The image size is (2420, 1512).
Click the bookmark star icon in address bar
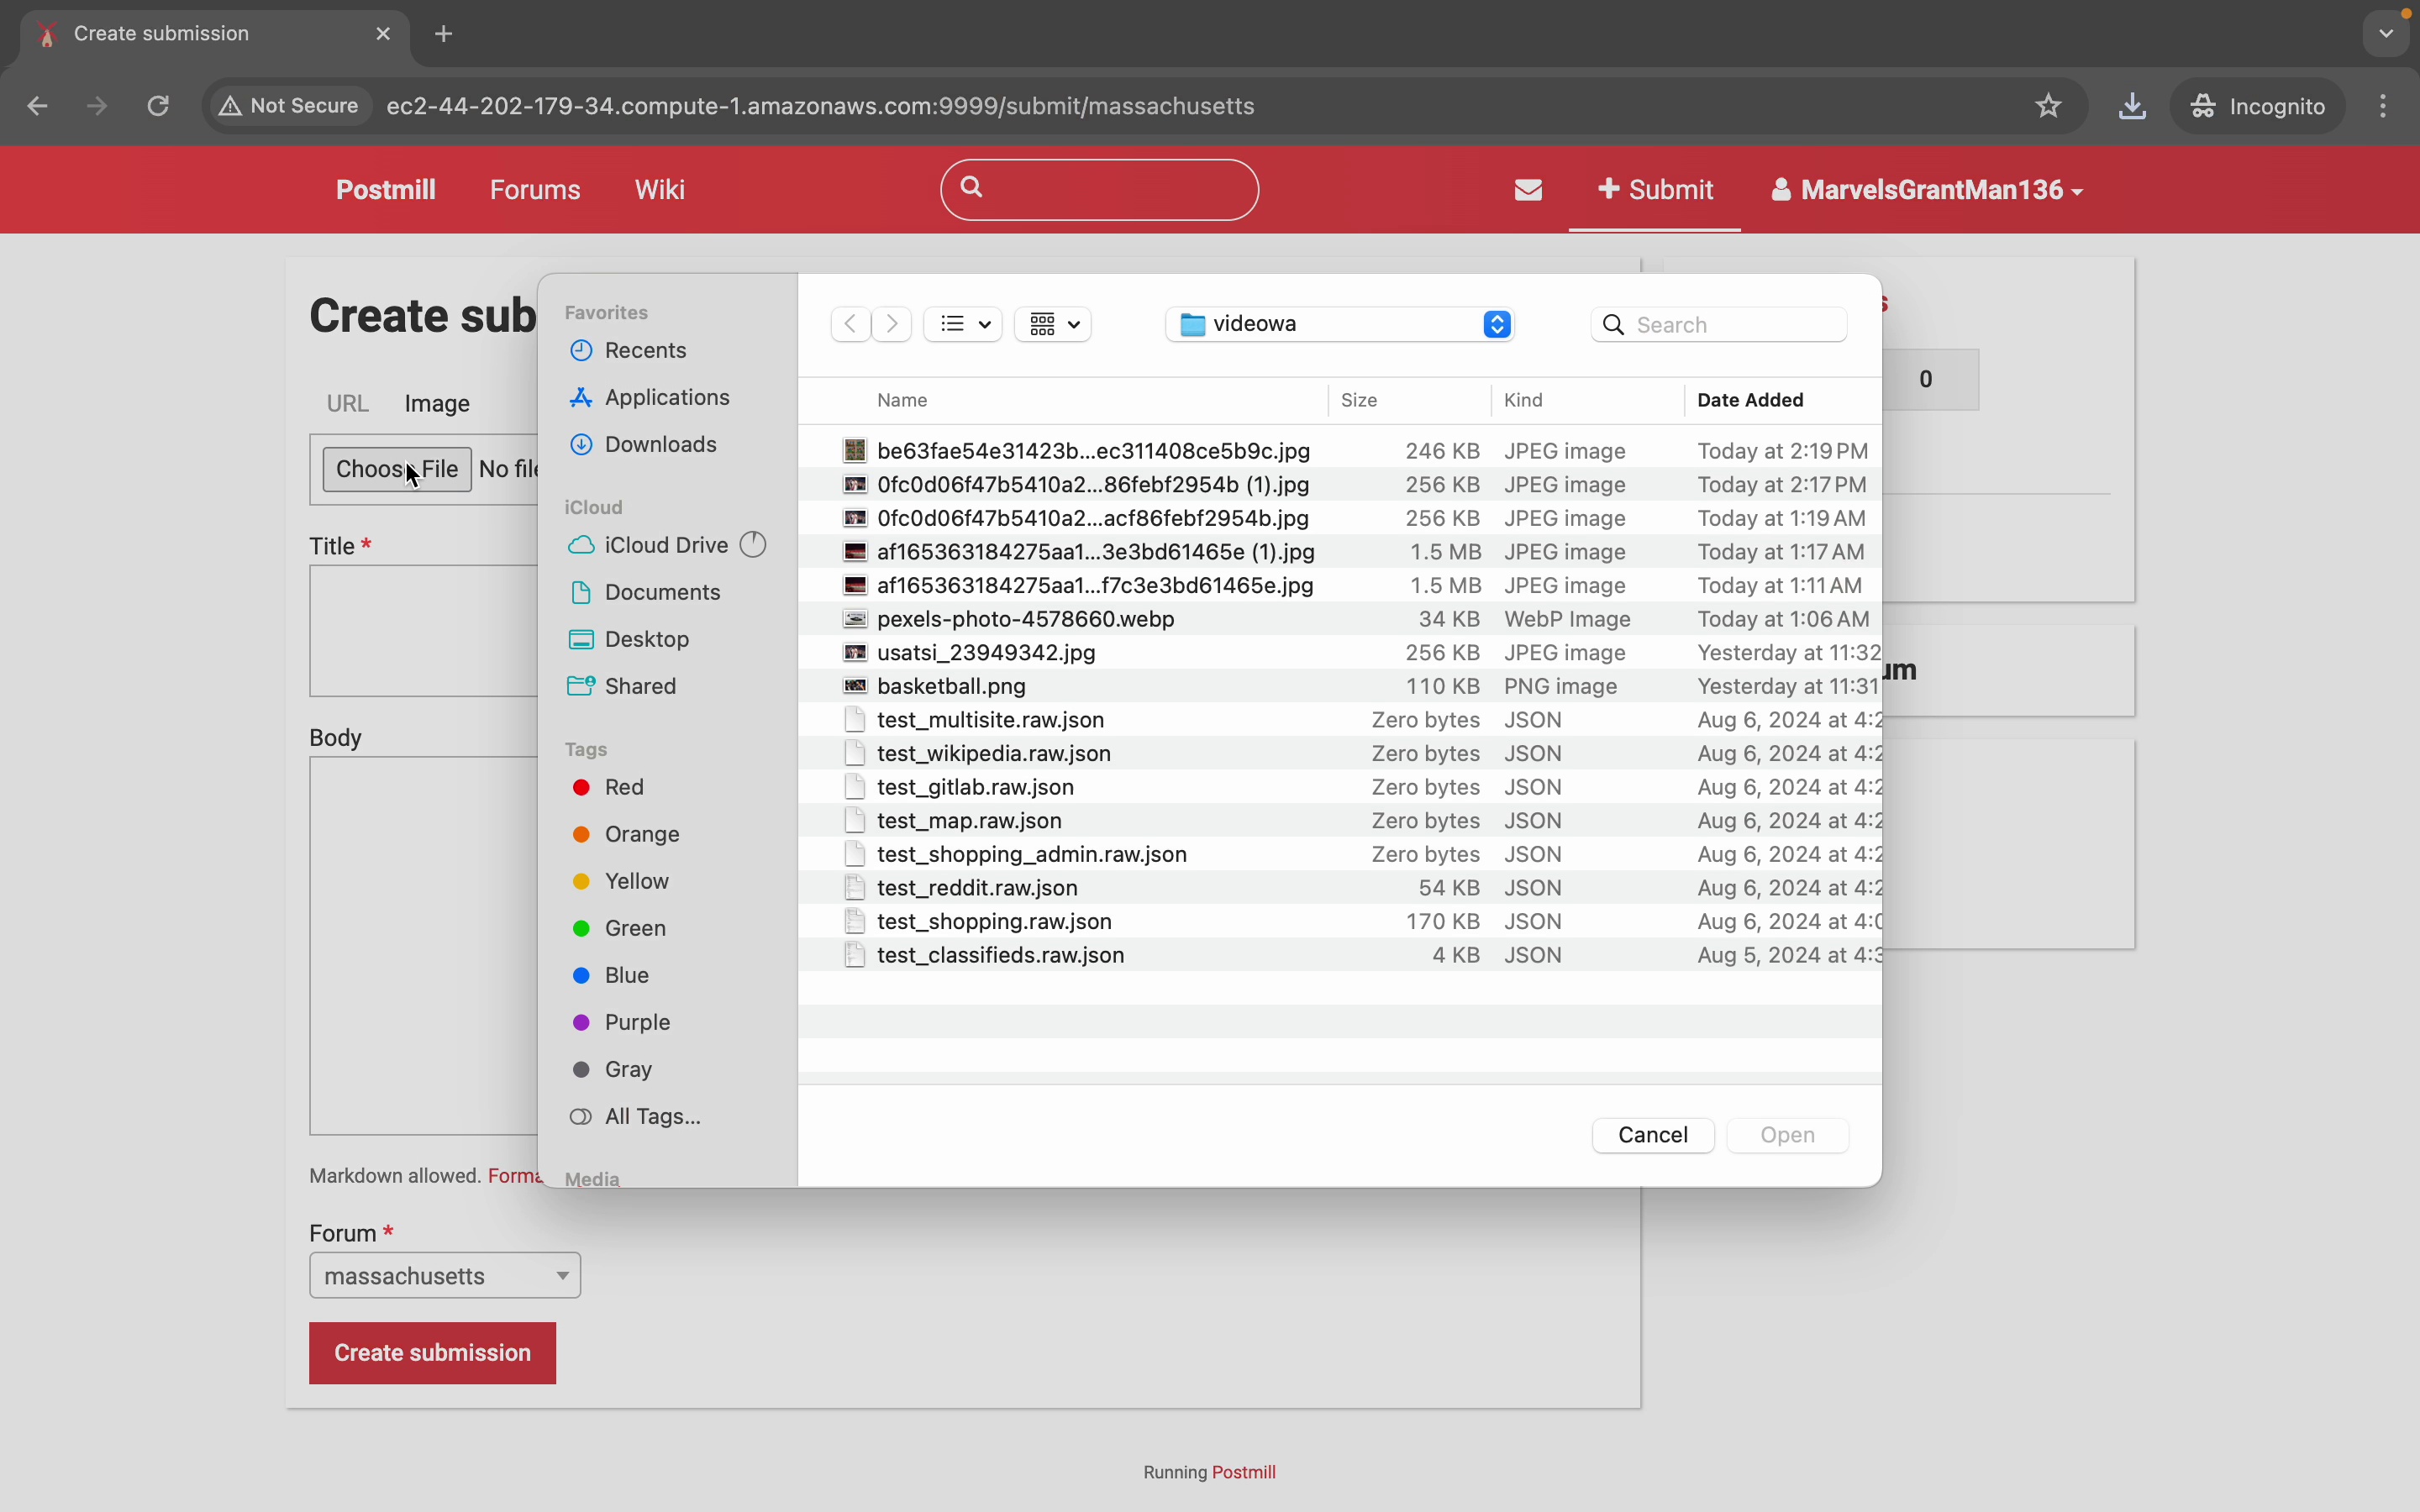click(x=2048, y=106)
